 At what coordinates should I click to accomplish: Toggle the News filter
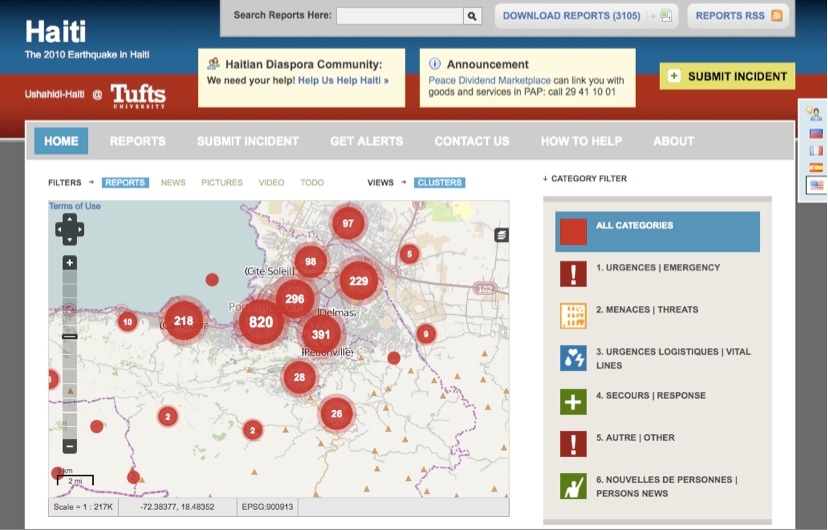click(173, 183)
